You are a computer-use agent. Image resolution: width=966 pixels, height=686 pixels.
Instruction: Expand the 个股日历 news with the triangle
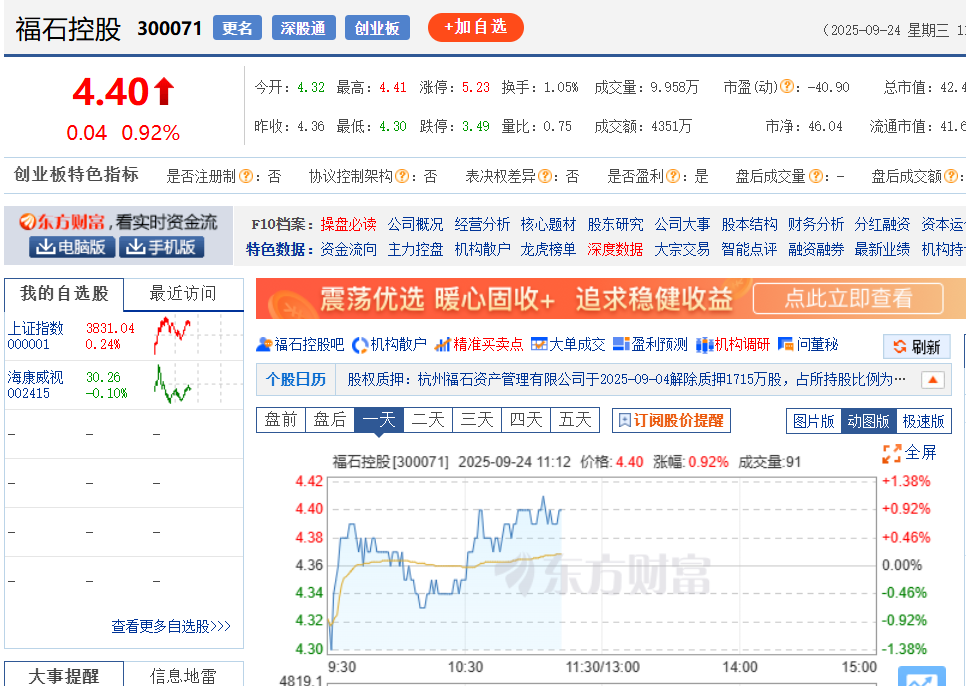click(x=933, y=380)
